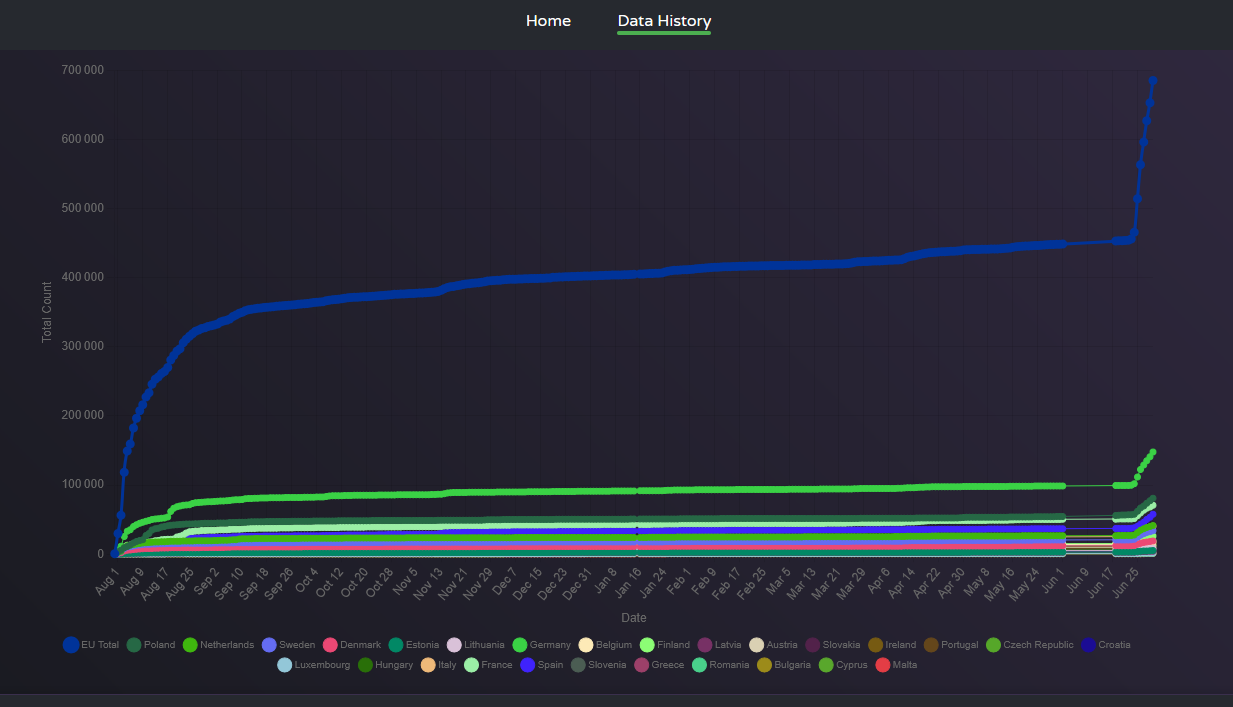The height and width of the screenshot is (707, 1233).
Task: Open the Home tab
Action: (548, 21)
